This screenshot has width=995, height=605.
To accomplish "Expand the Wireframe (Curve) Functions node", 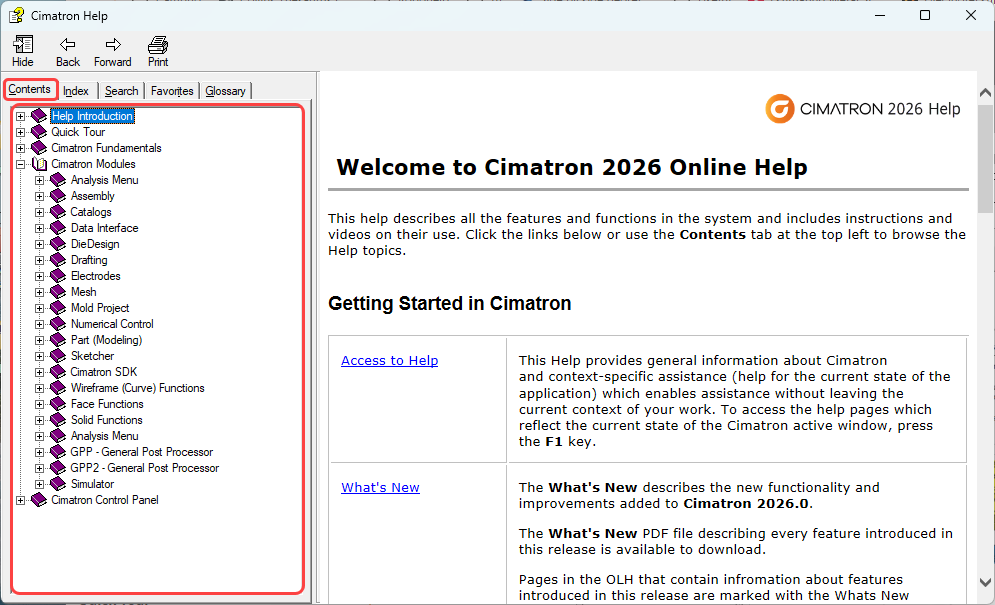I will [x=39, y=389].
